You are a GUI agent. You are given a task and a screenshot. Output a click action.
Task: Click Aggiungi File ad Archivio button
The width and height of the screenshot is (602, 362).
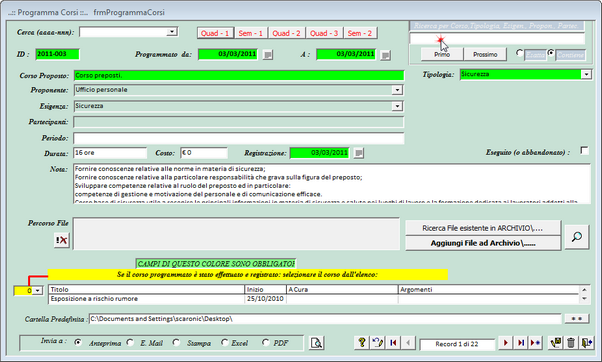(x=483, y=243)
